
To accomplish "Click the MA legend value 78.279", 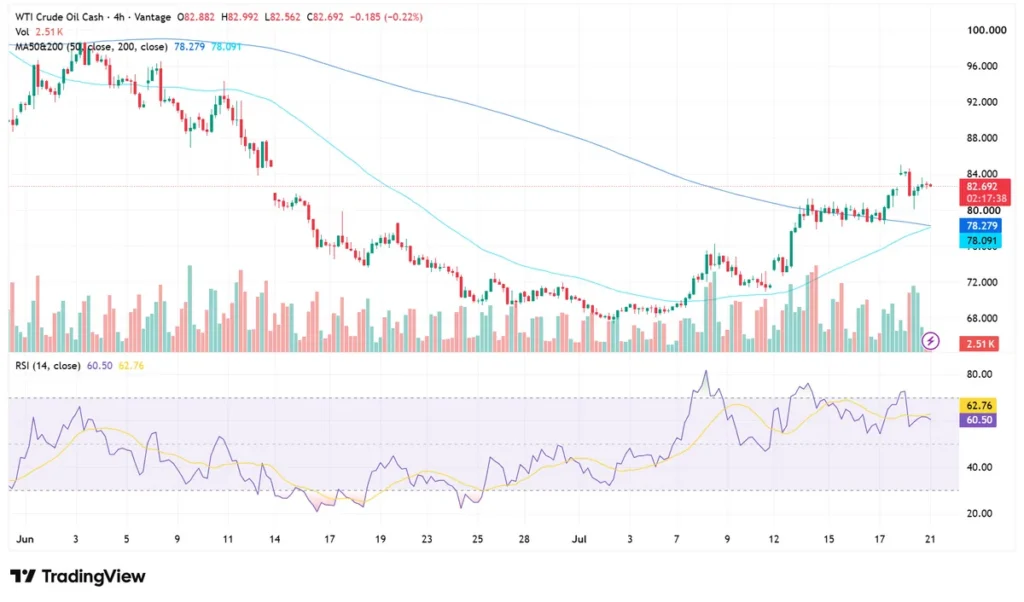I will tap(189, 47).
